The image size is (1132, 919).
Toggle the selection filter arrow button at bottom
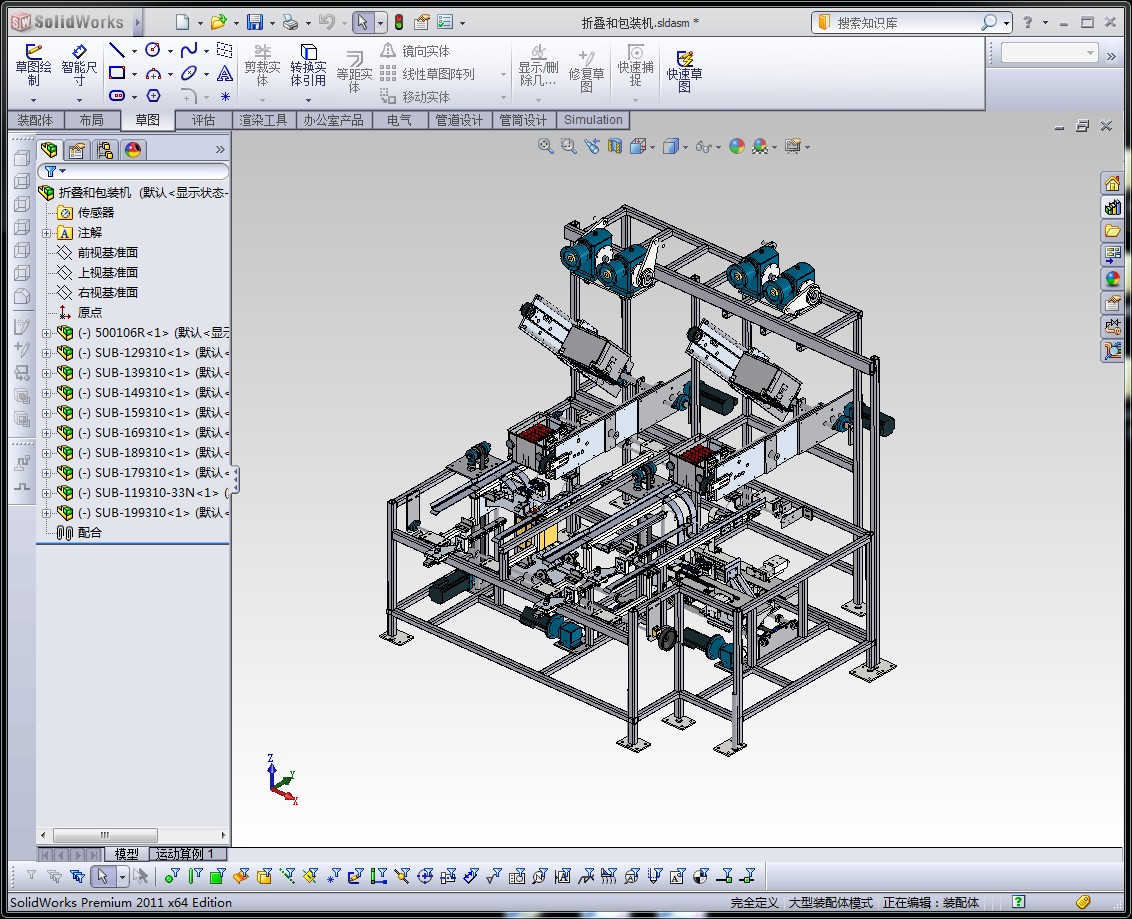tap(101, 877)
